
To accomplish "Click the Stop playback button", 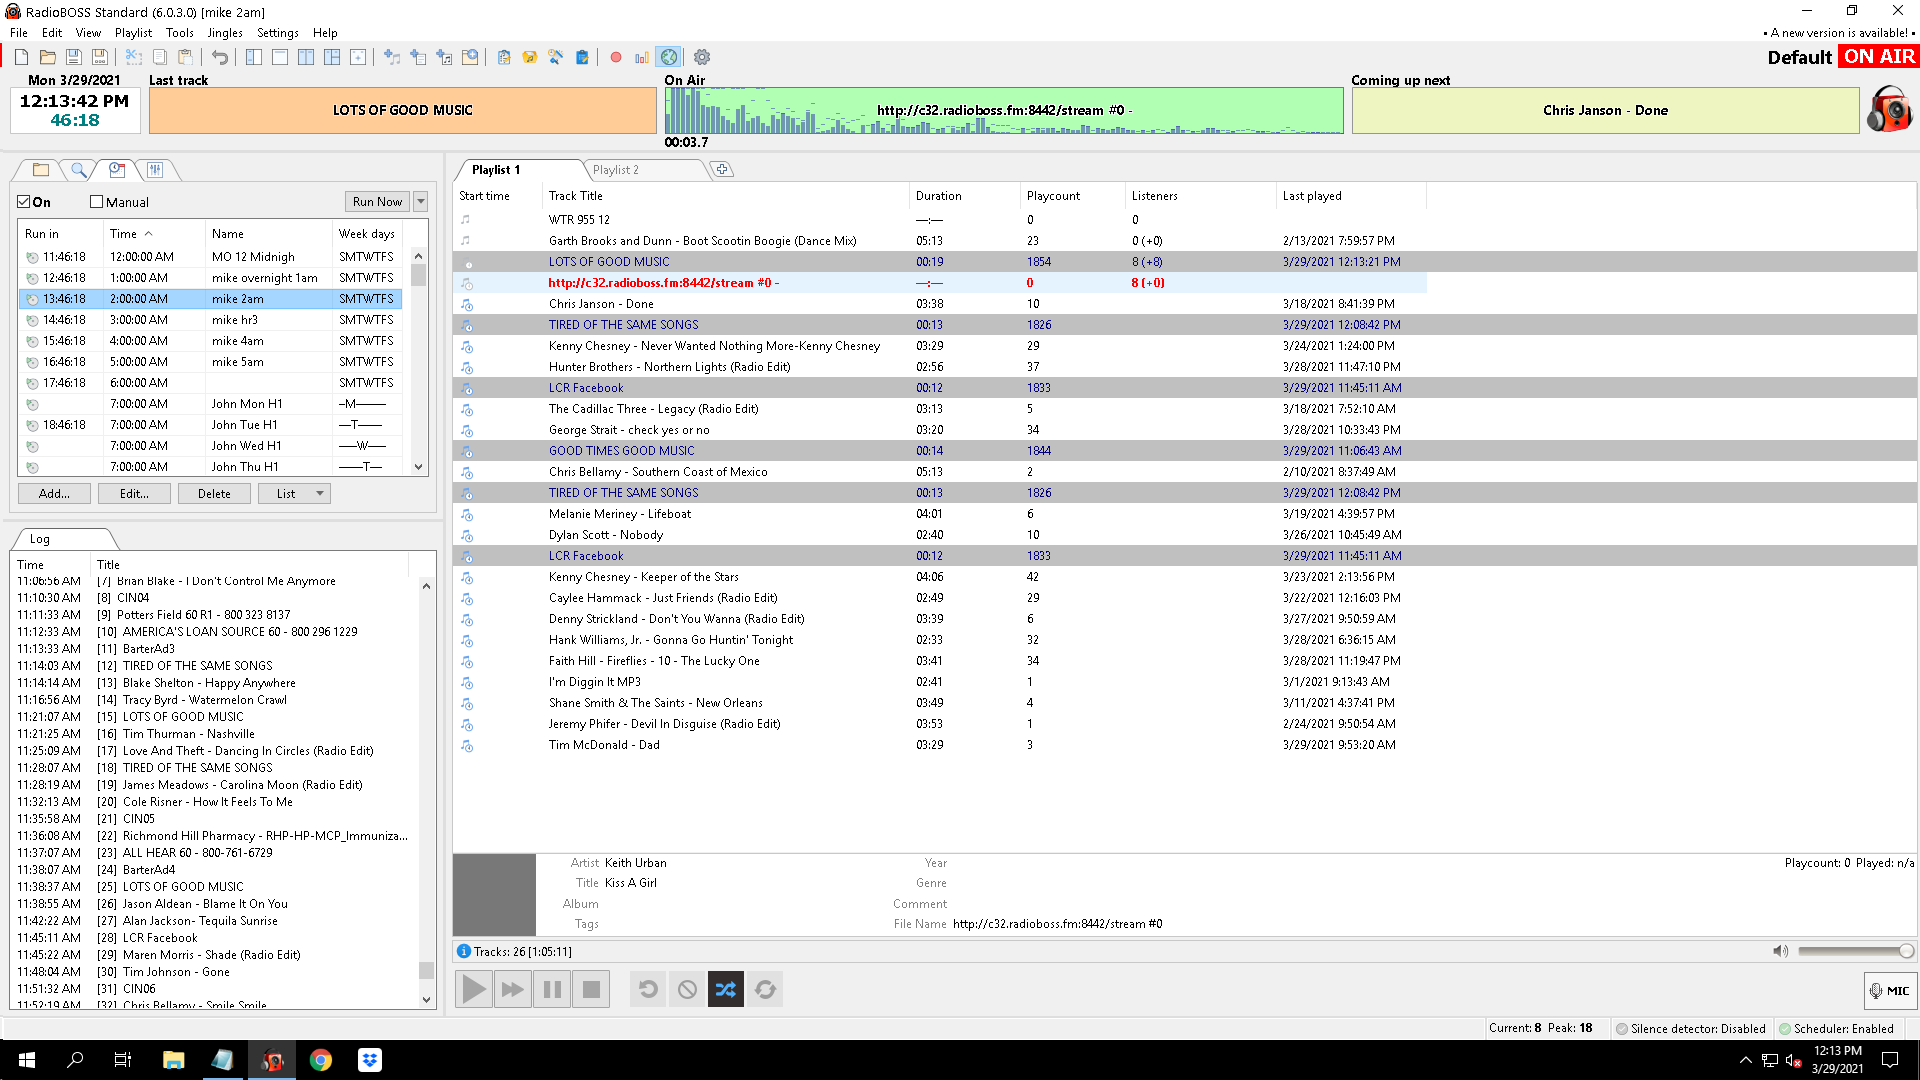I will click(x=591, y=990).
